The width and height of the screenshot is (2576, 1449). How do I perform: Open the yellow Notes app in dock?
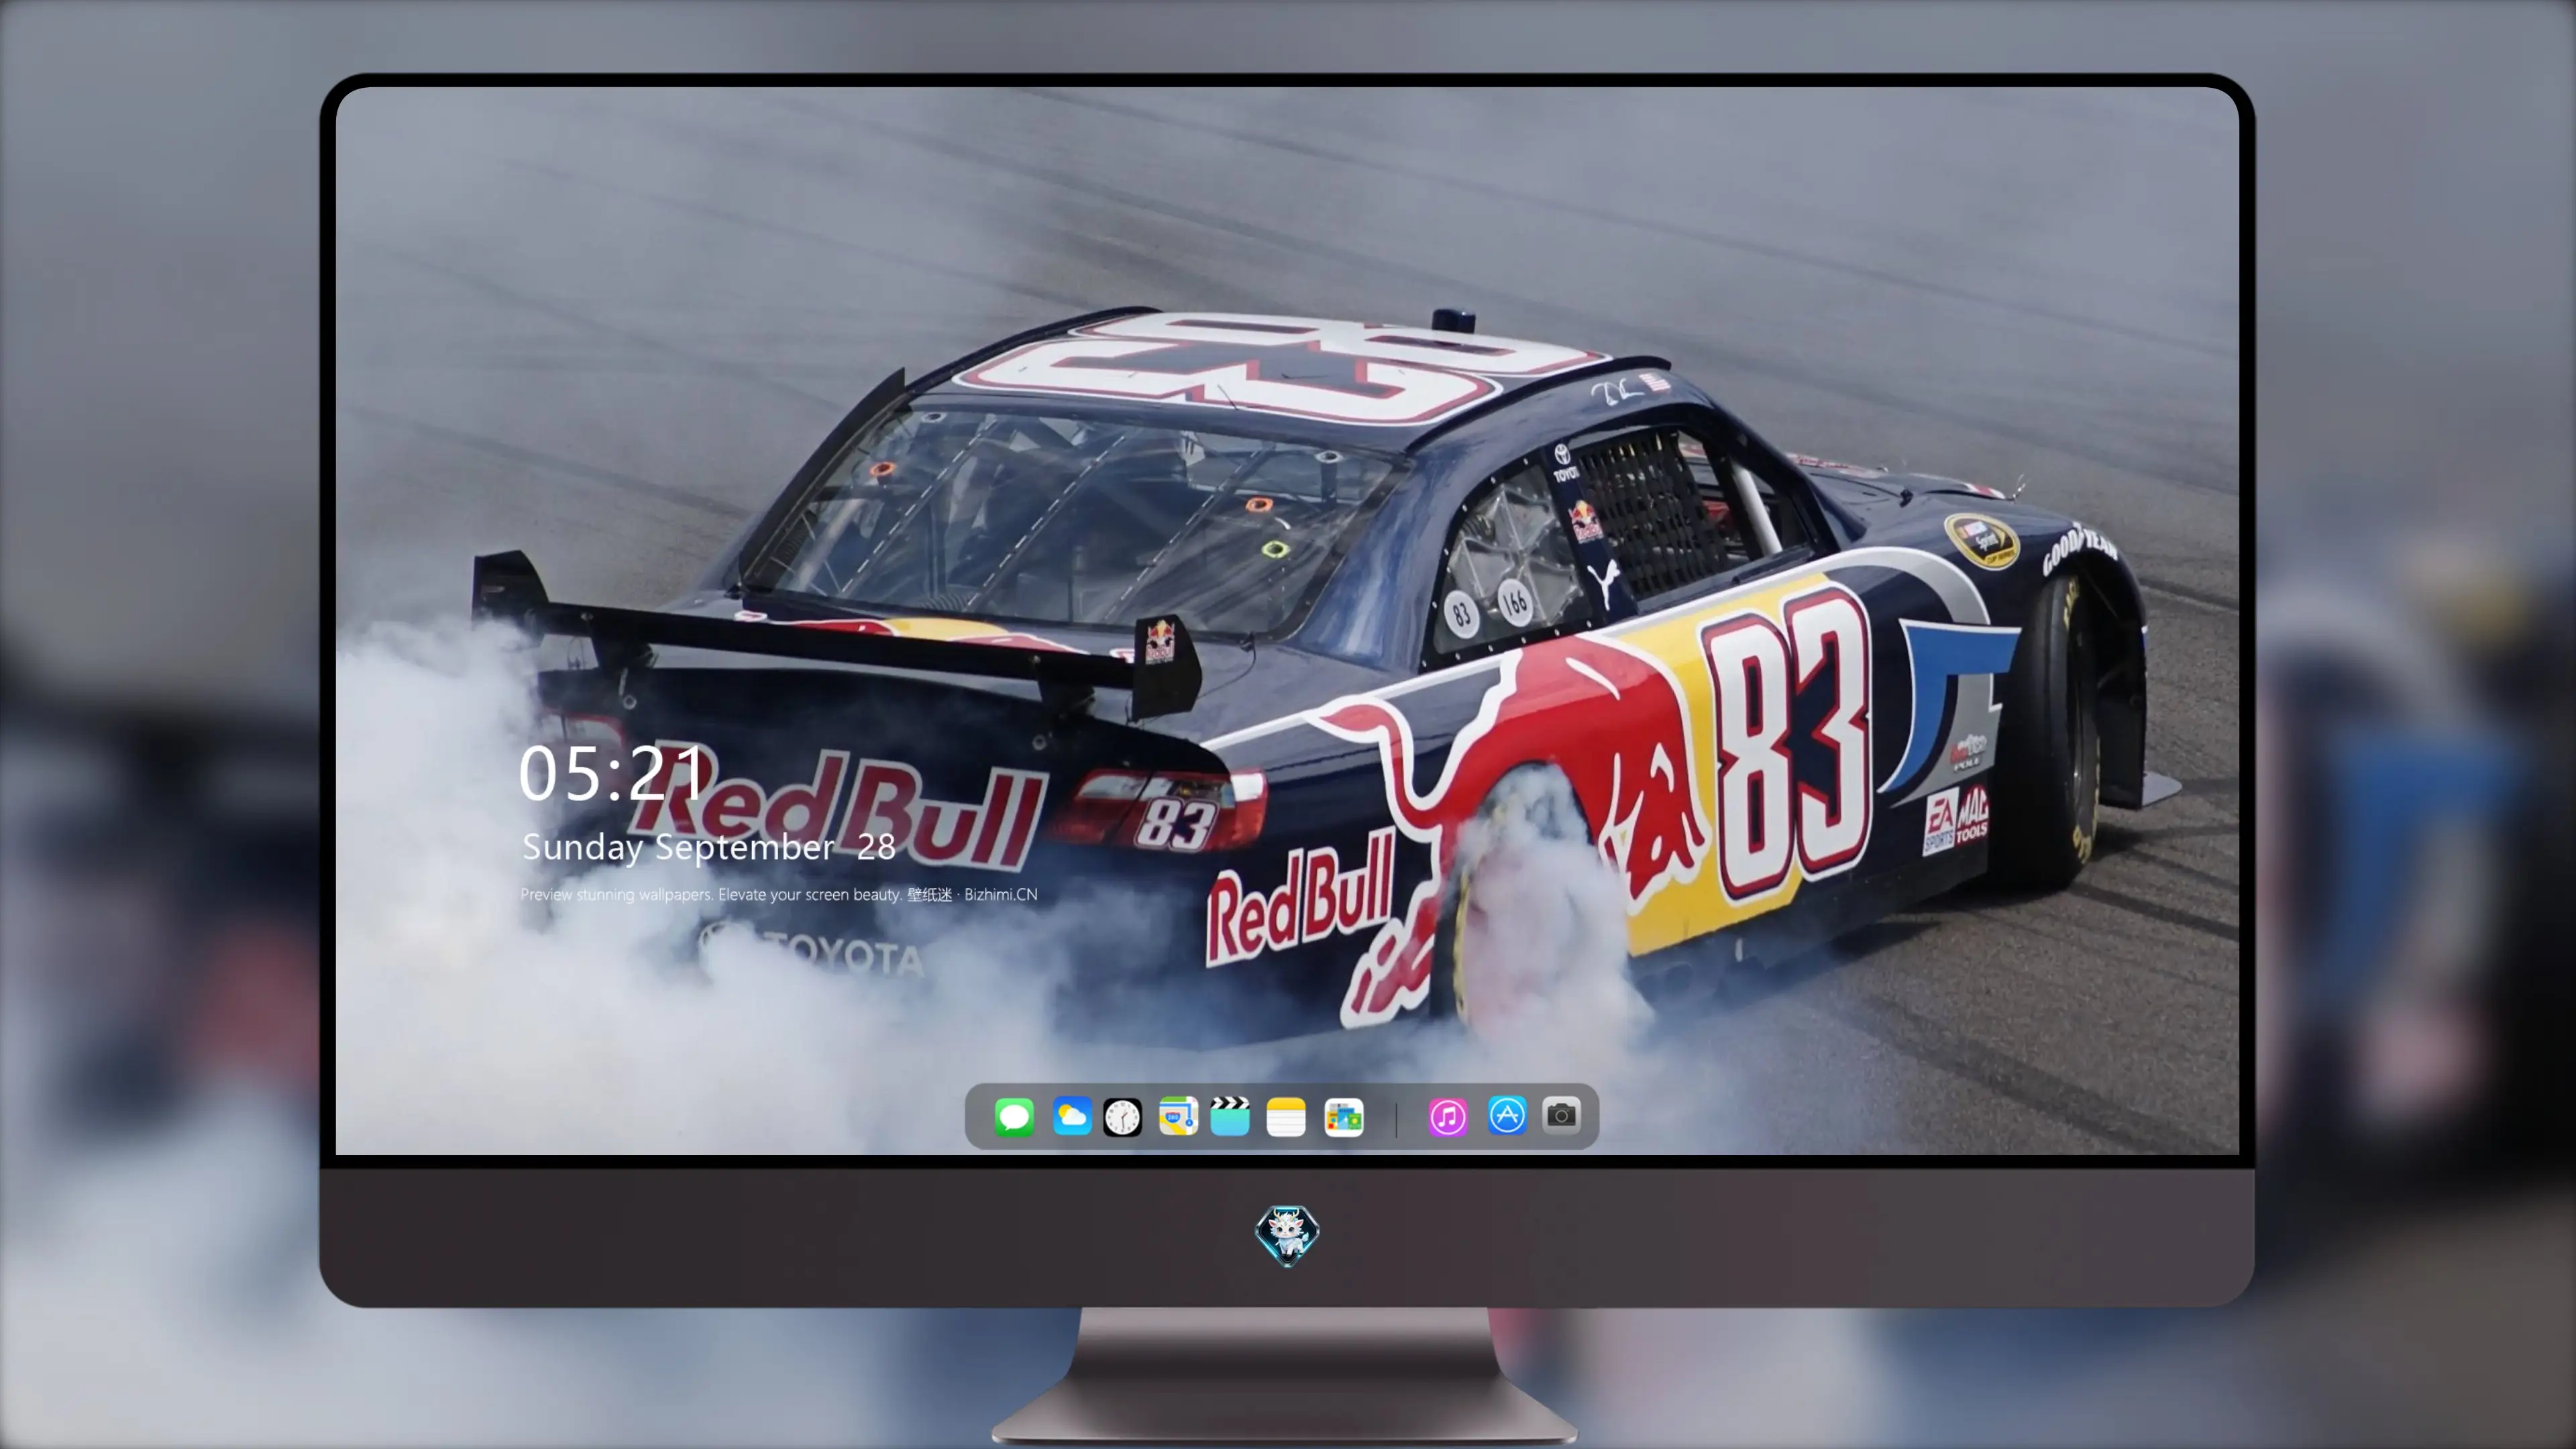coord(1286,1116)
